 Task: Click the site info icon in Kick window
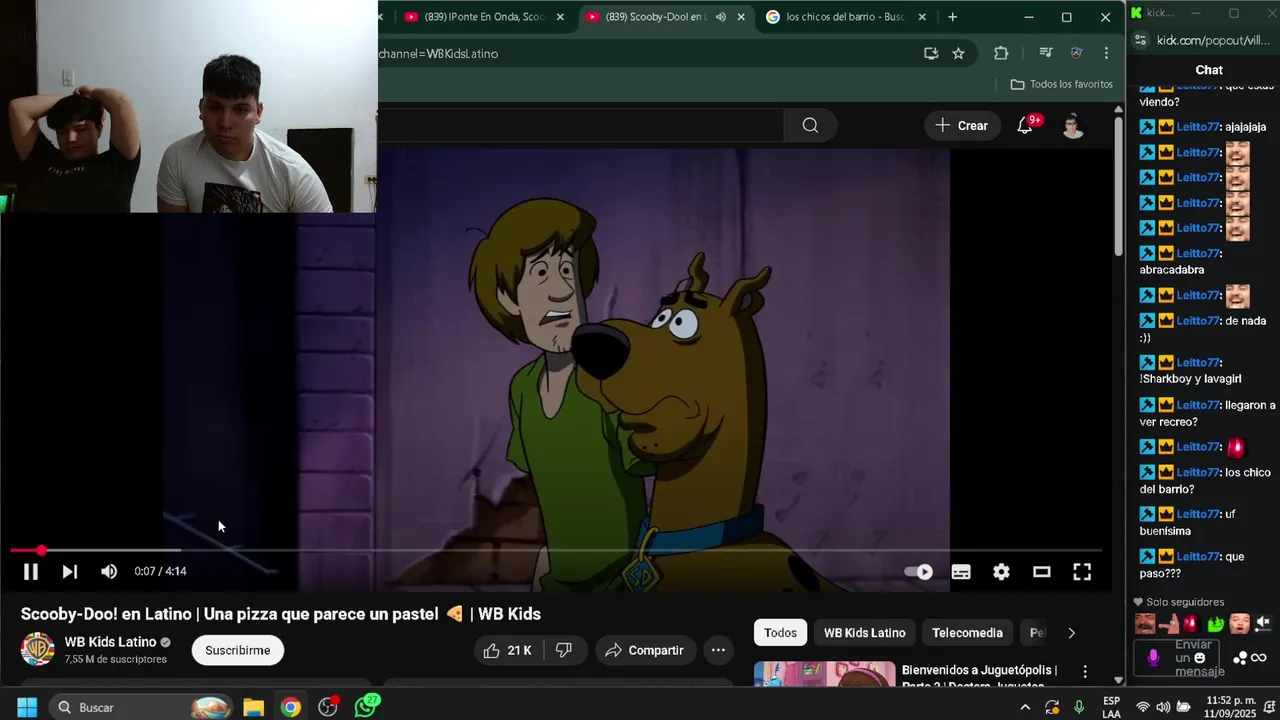[1141, 41]
